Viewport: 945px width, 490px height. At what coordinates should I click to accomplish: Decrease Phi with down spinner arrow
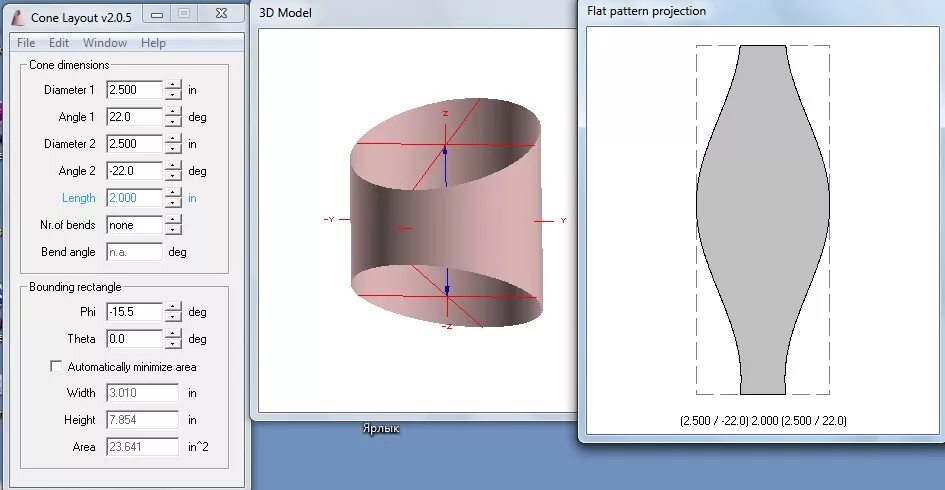[173, 317]
